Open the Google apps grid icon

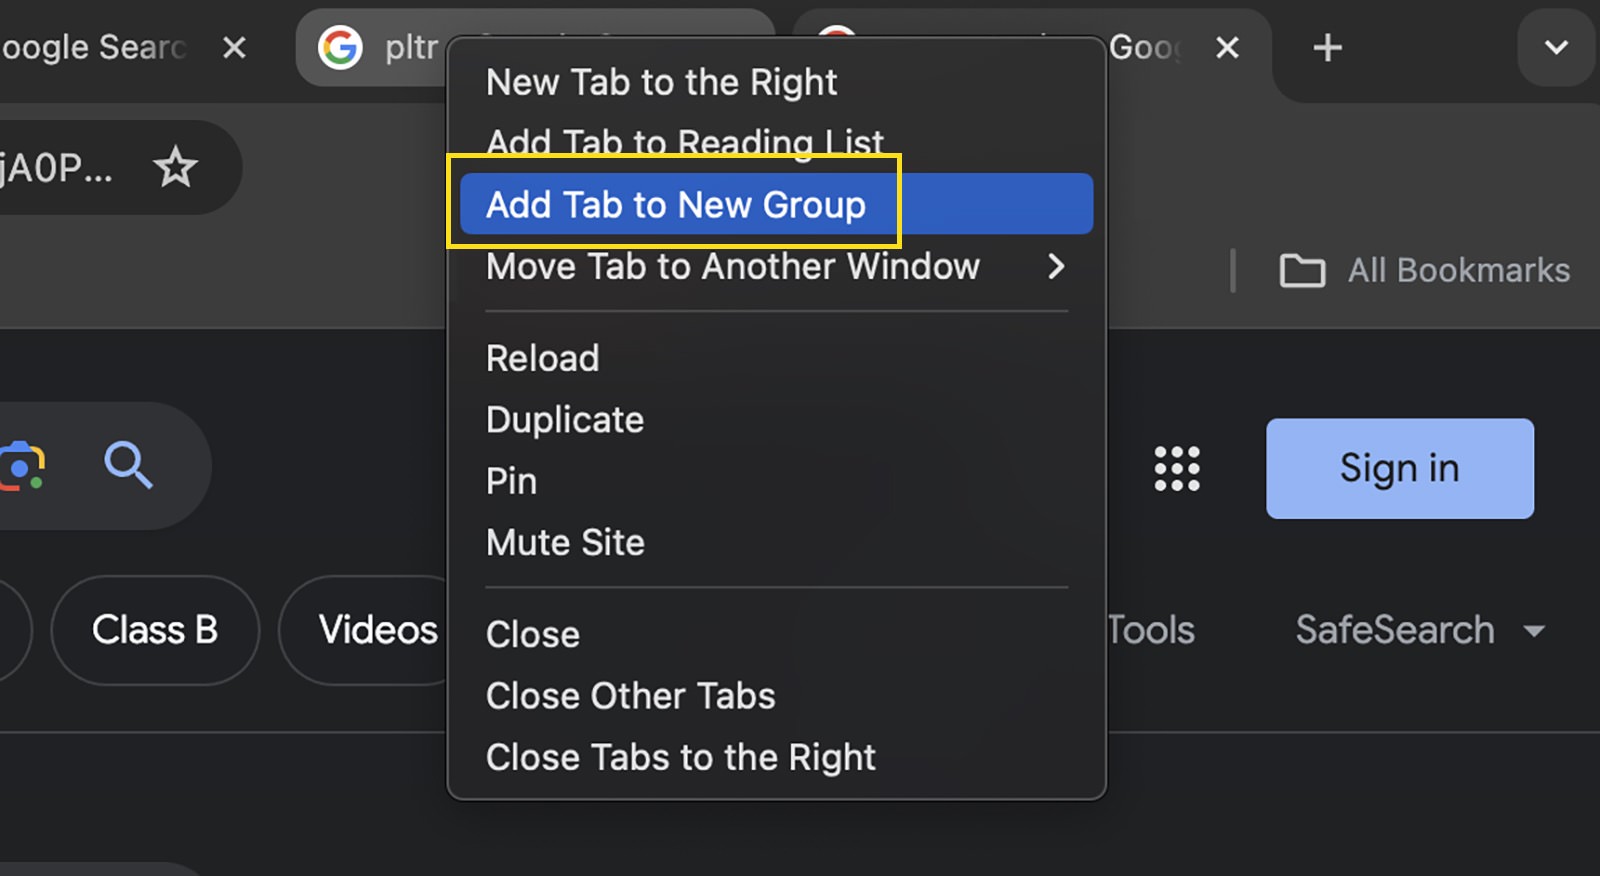tap(1177, 468)
